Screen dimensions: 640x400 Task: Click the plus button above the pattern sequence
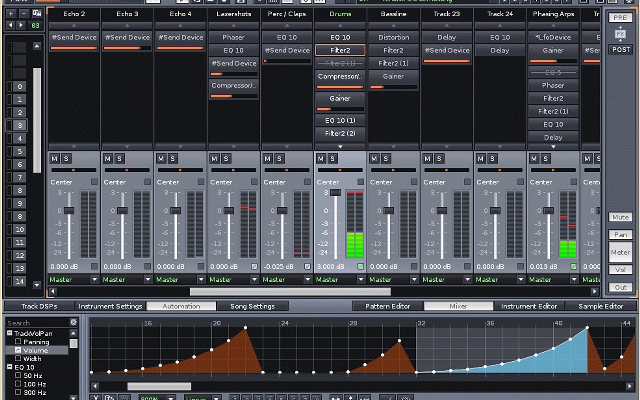pos(11,13)
